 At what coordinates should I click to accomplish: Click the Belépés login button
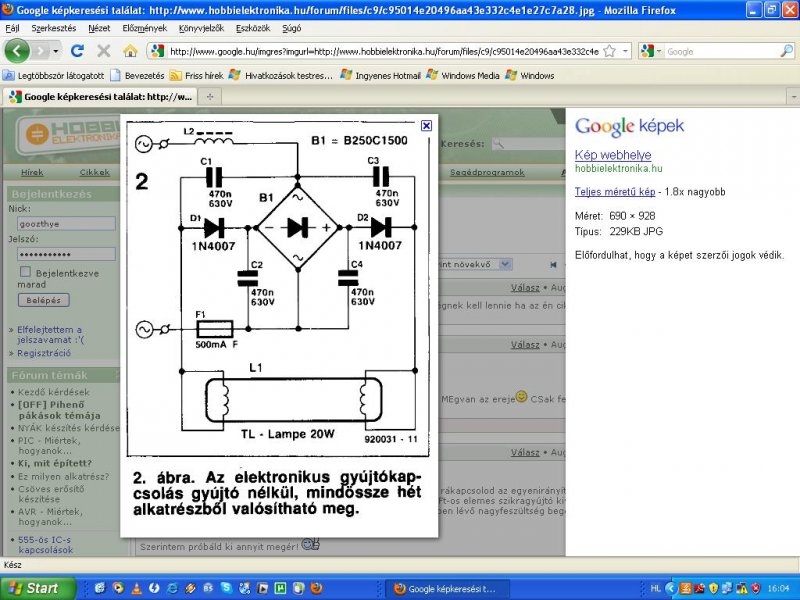pyautogui.click(x=44, y=300)
